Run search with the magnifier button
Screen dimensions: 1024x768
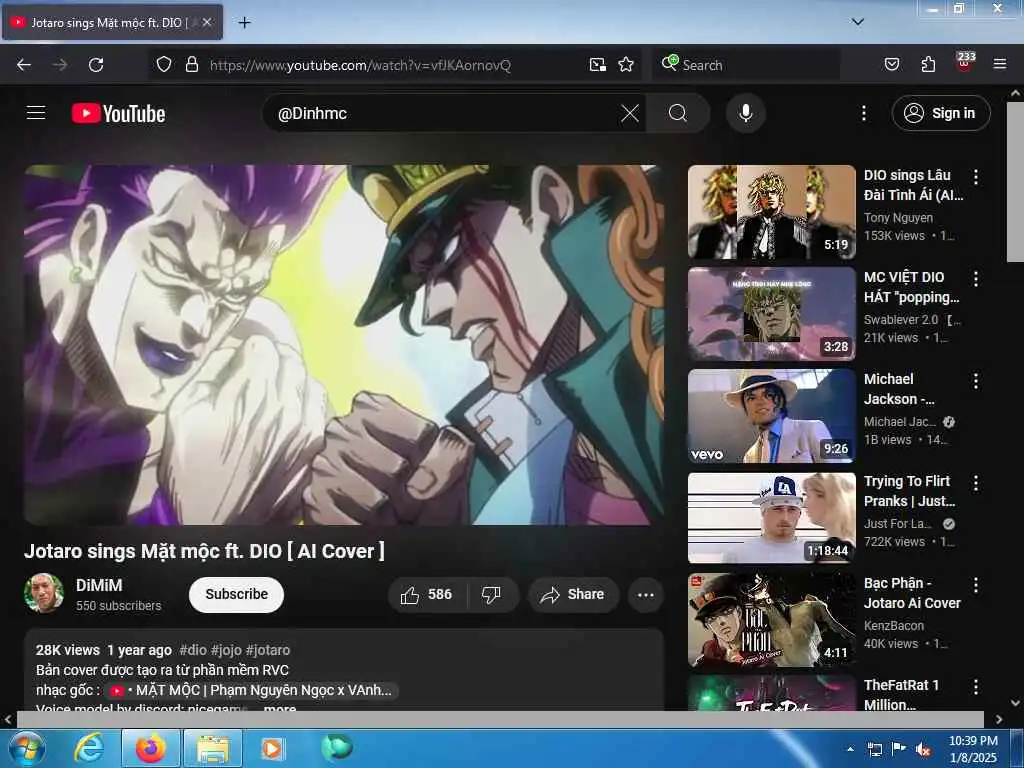[x=678, y=113]
